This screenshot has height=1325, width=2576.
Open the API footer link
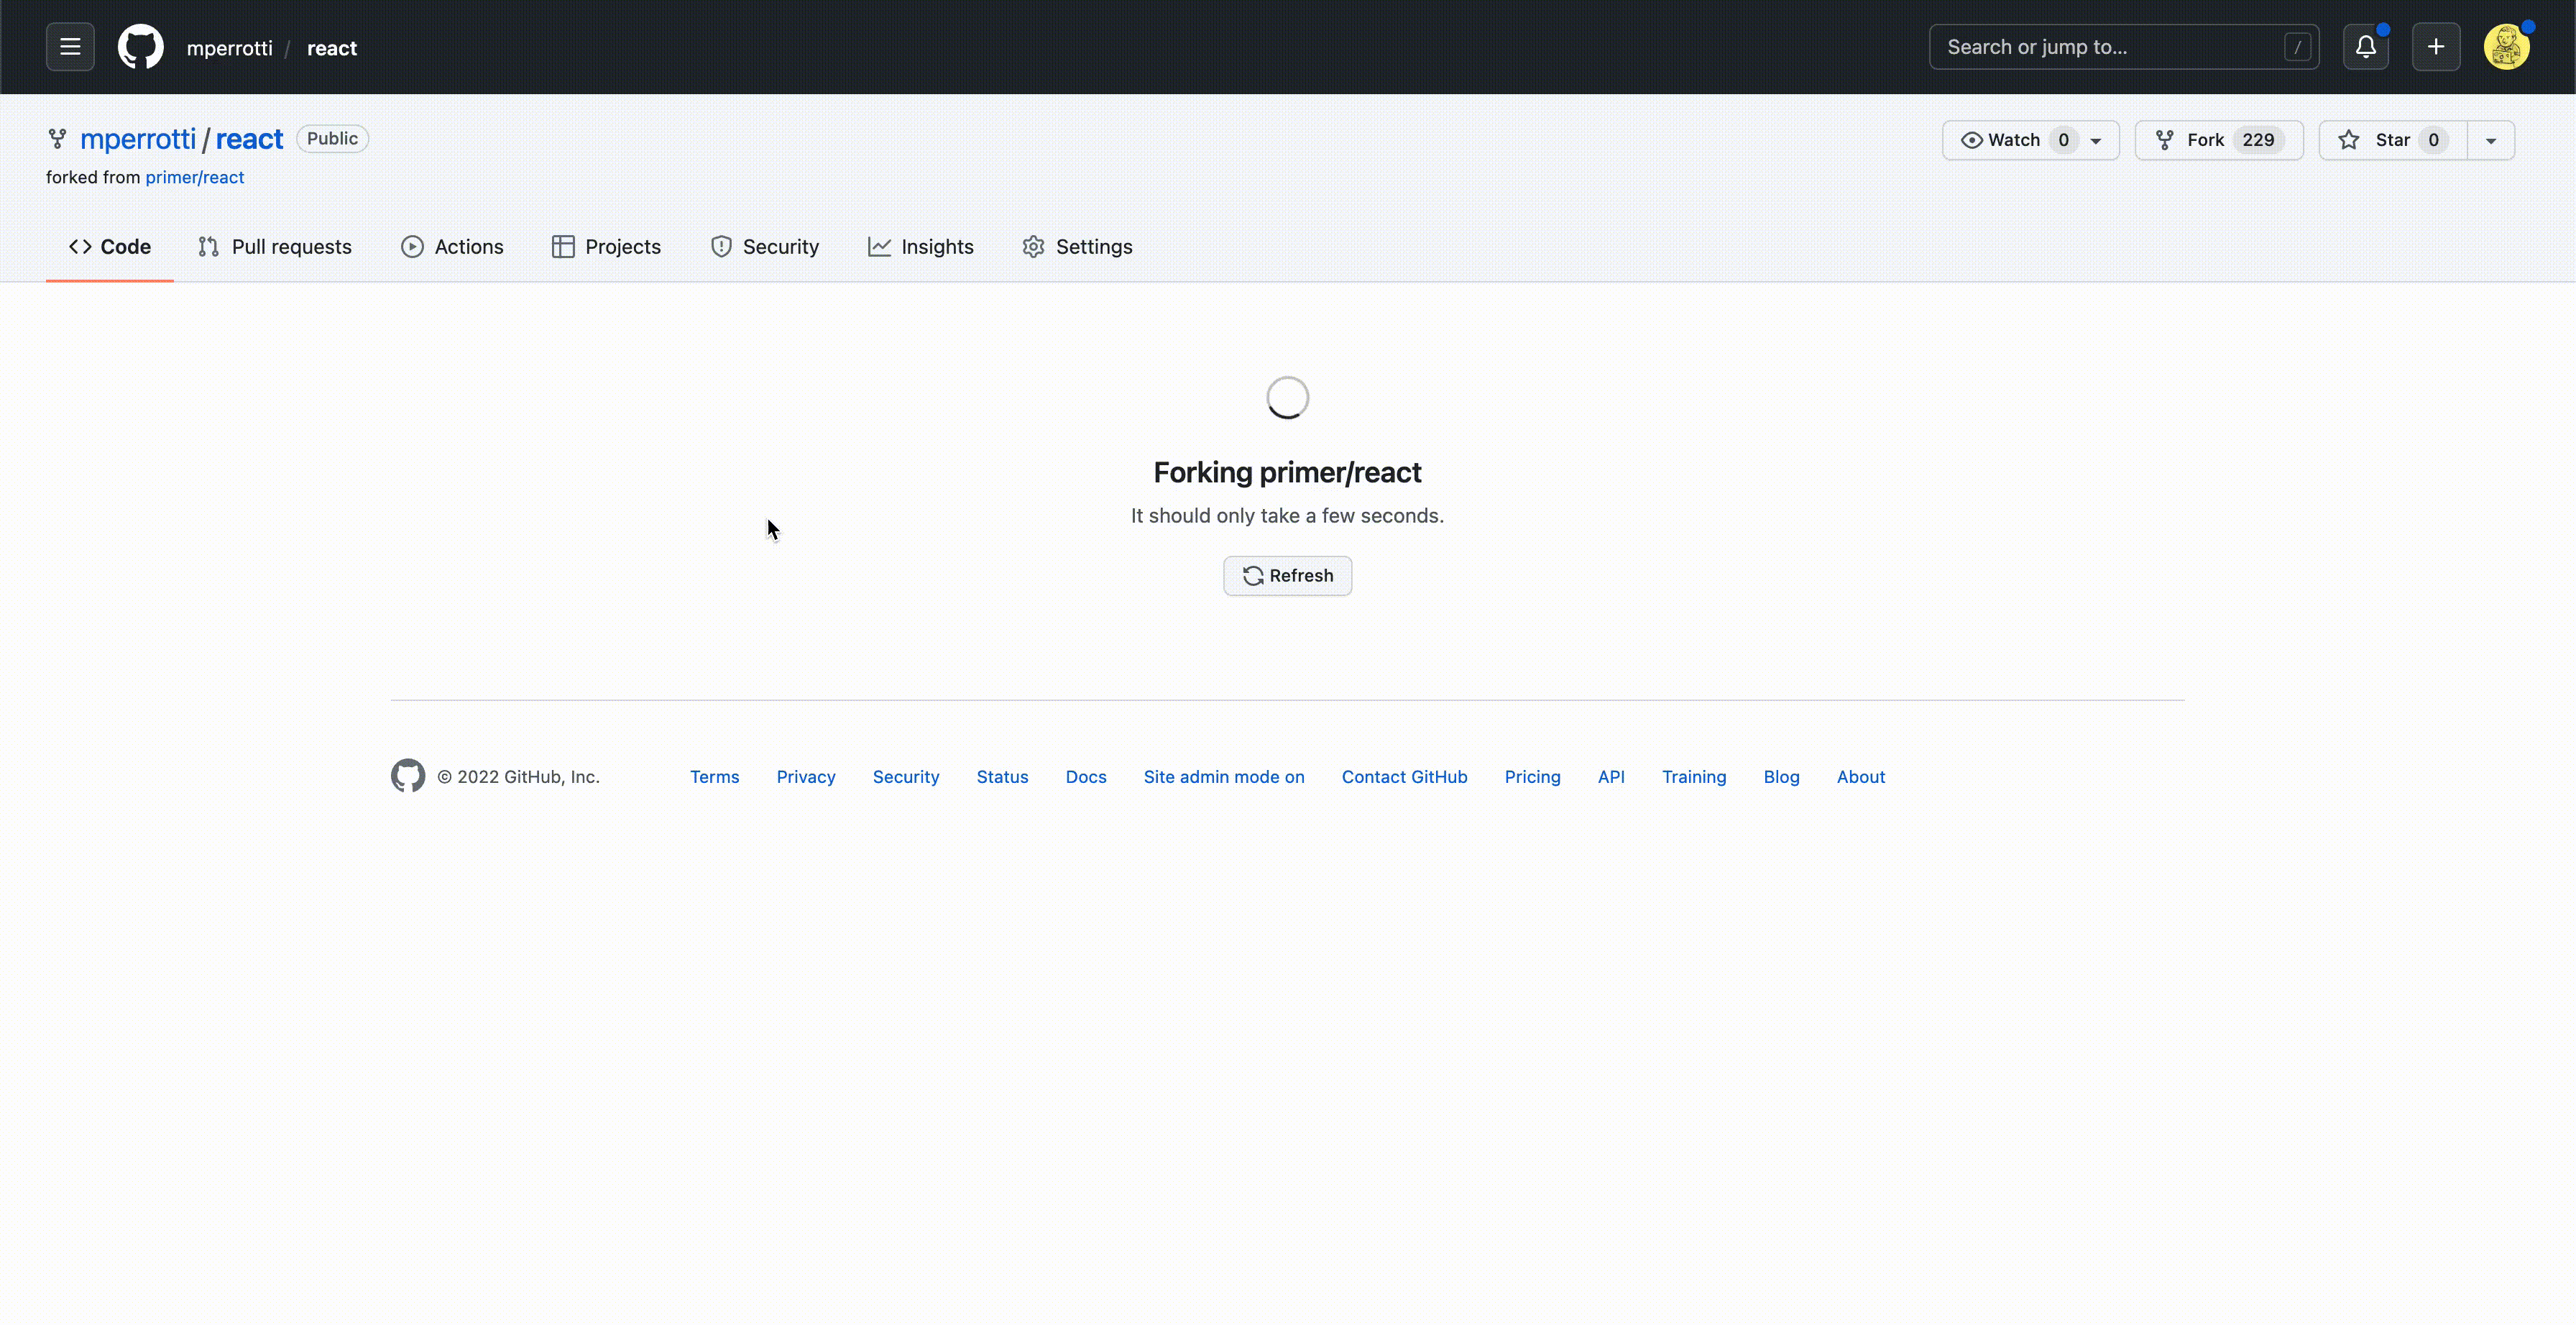click(1611, 777)
